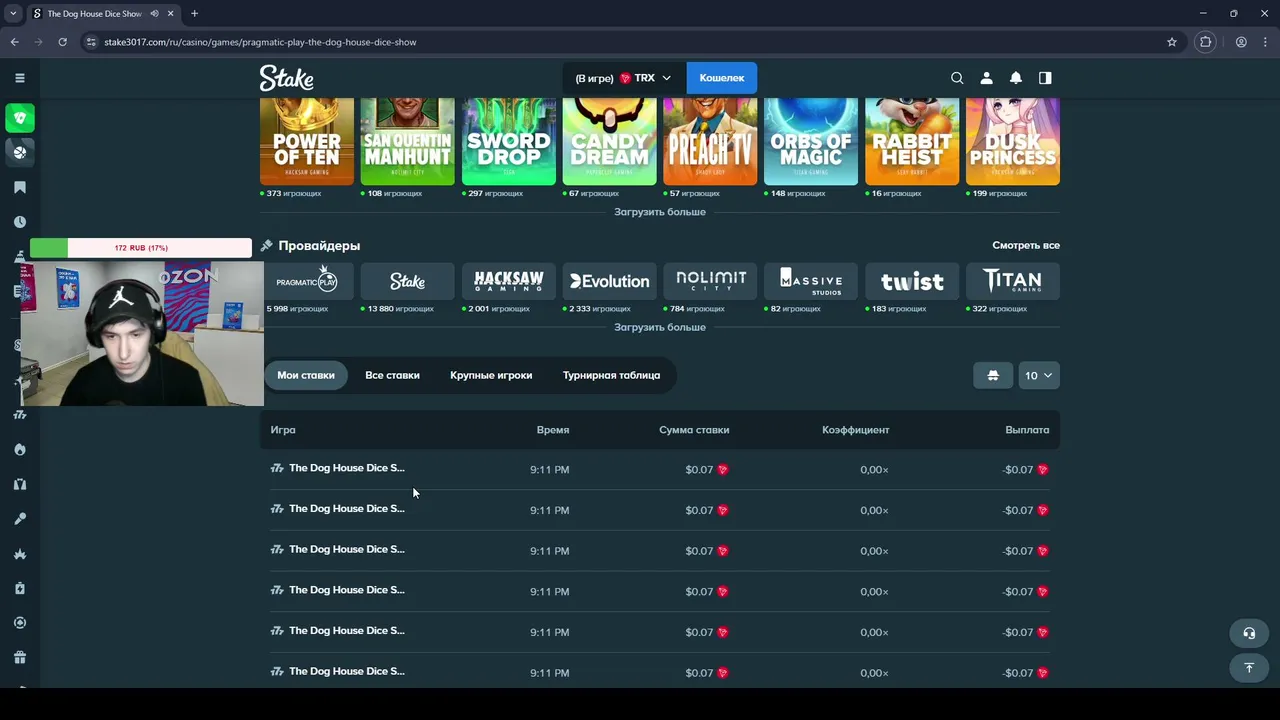Open the bookmark Favourites sidebar icon
This screenshot has height=720, width=1280.
[x=19, y=187]
